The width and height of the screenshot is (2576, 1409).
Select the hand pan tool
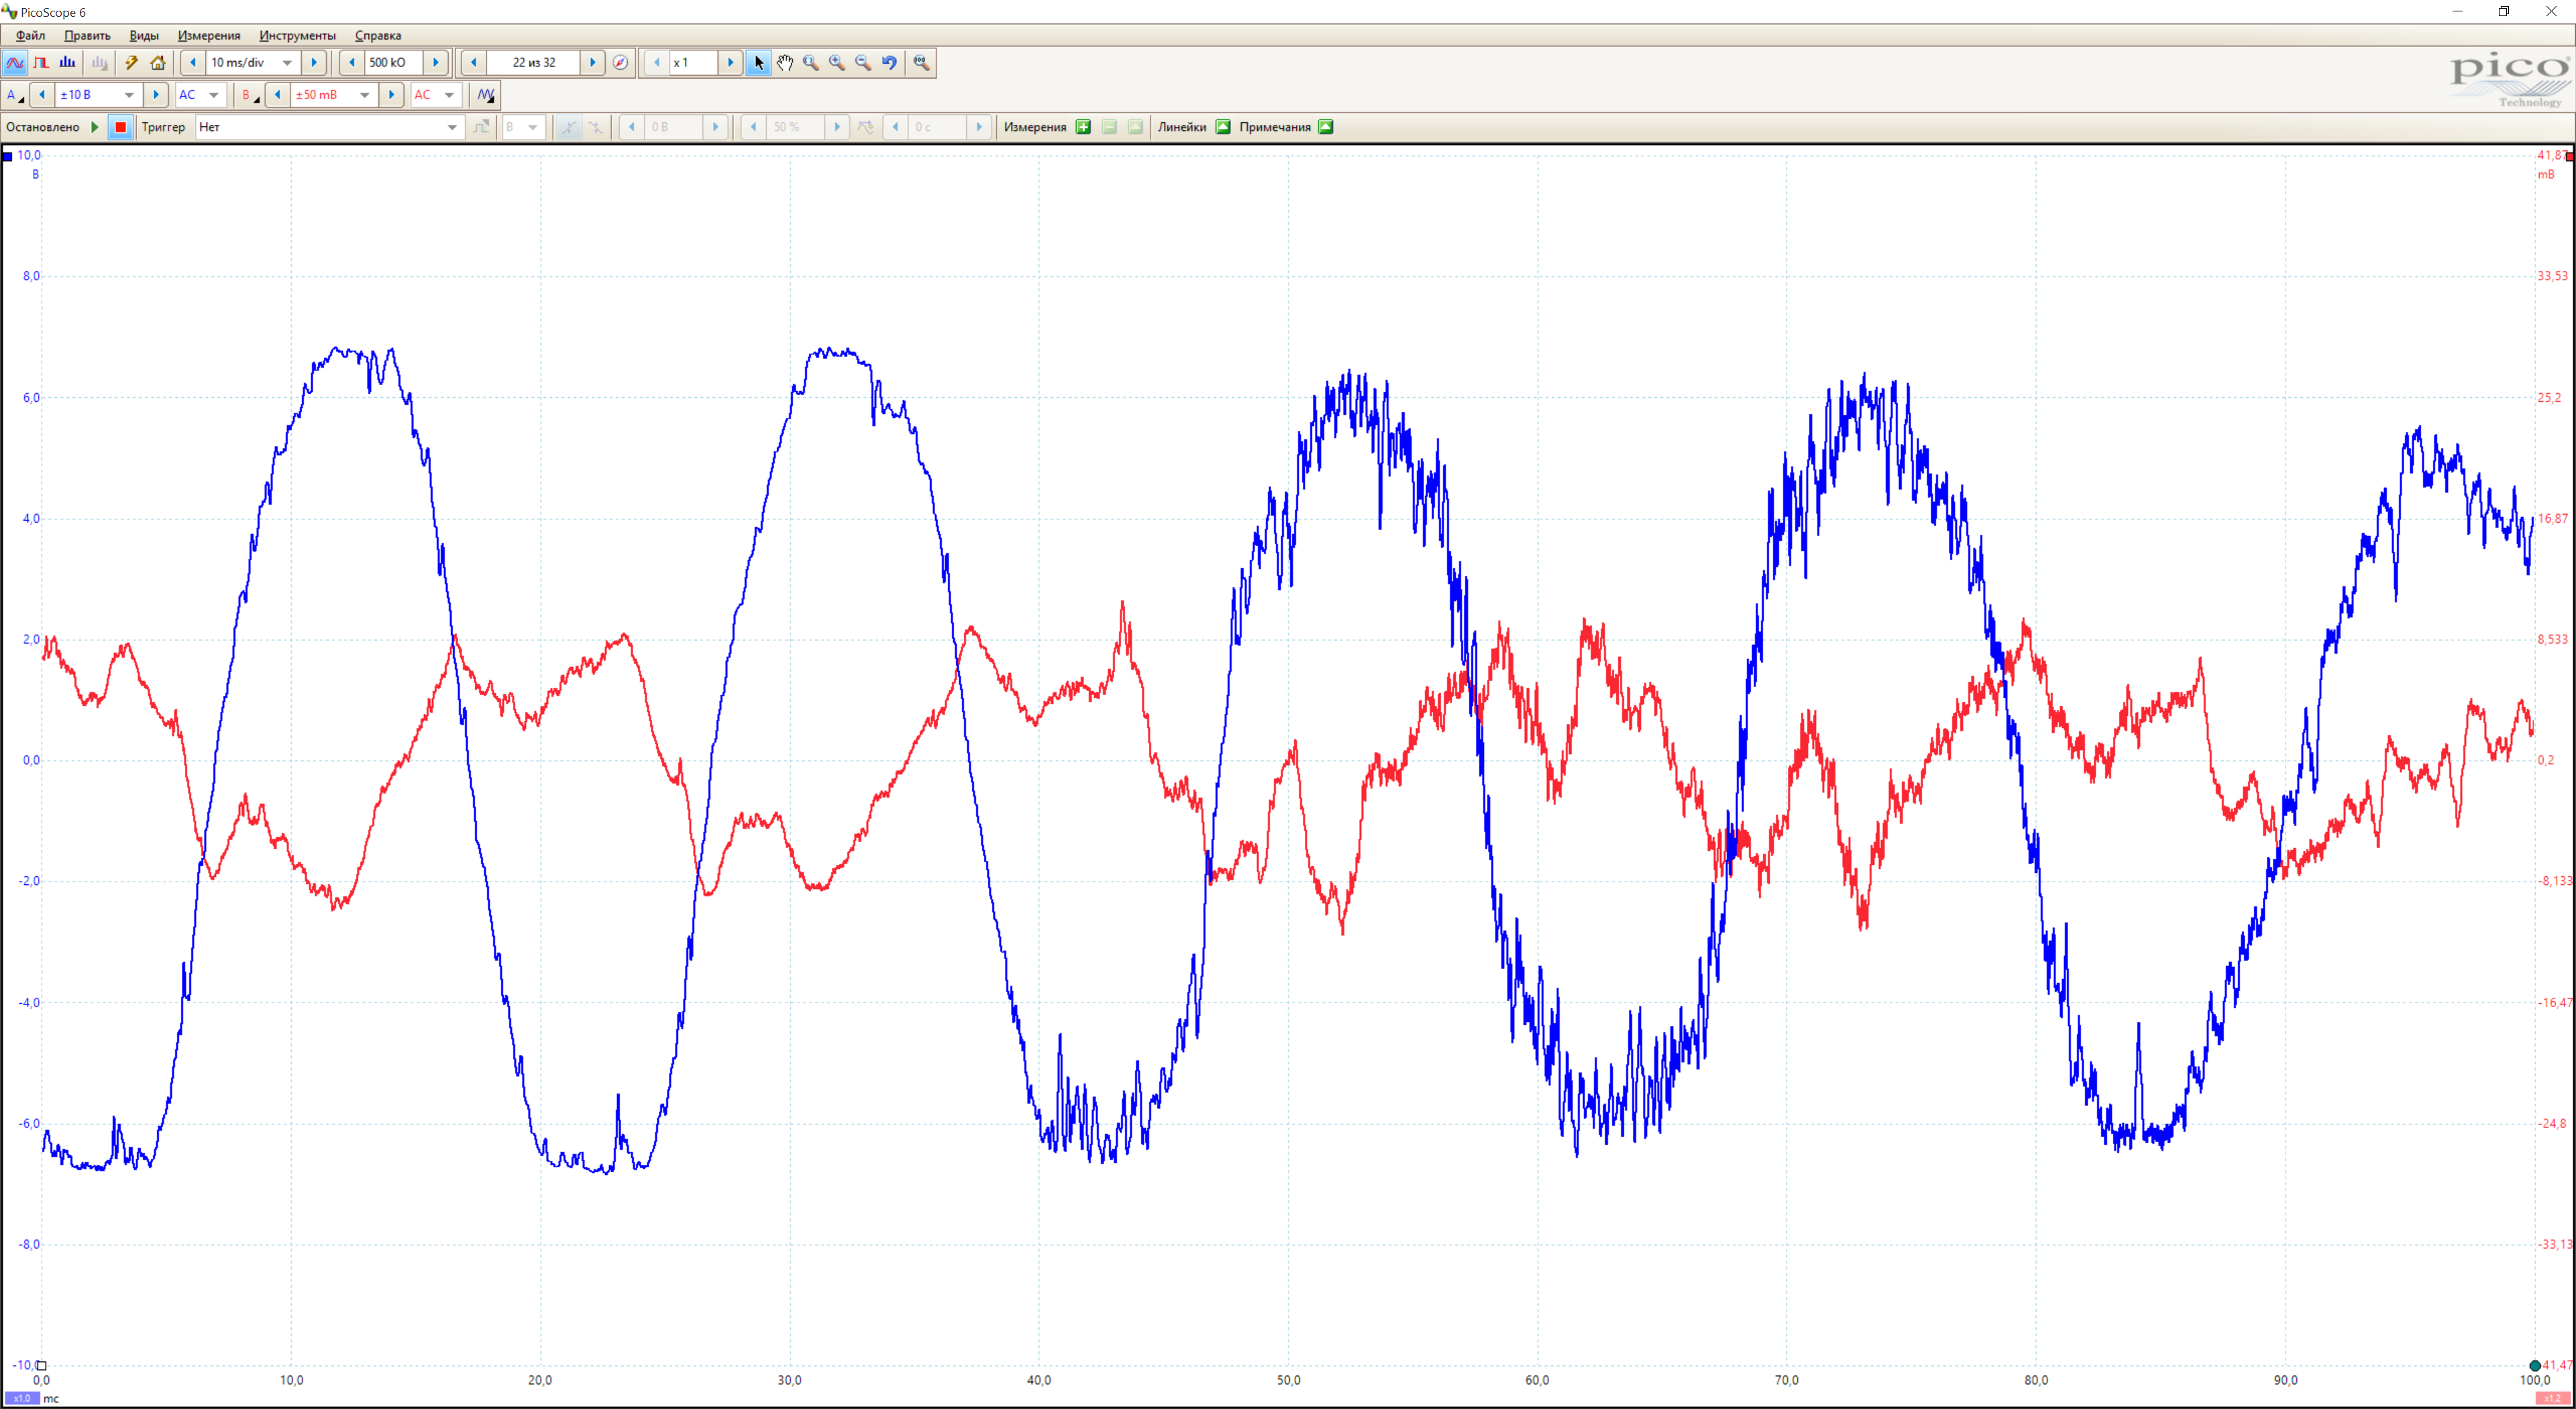pyautogui.click(x=785, y=62)
